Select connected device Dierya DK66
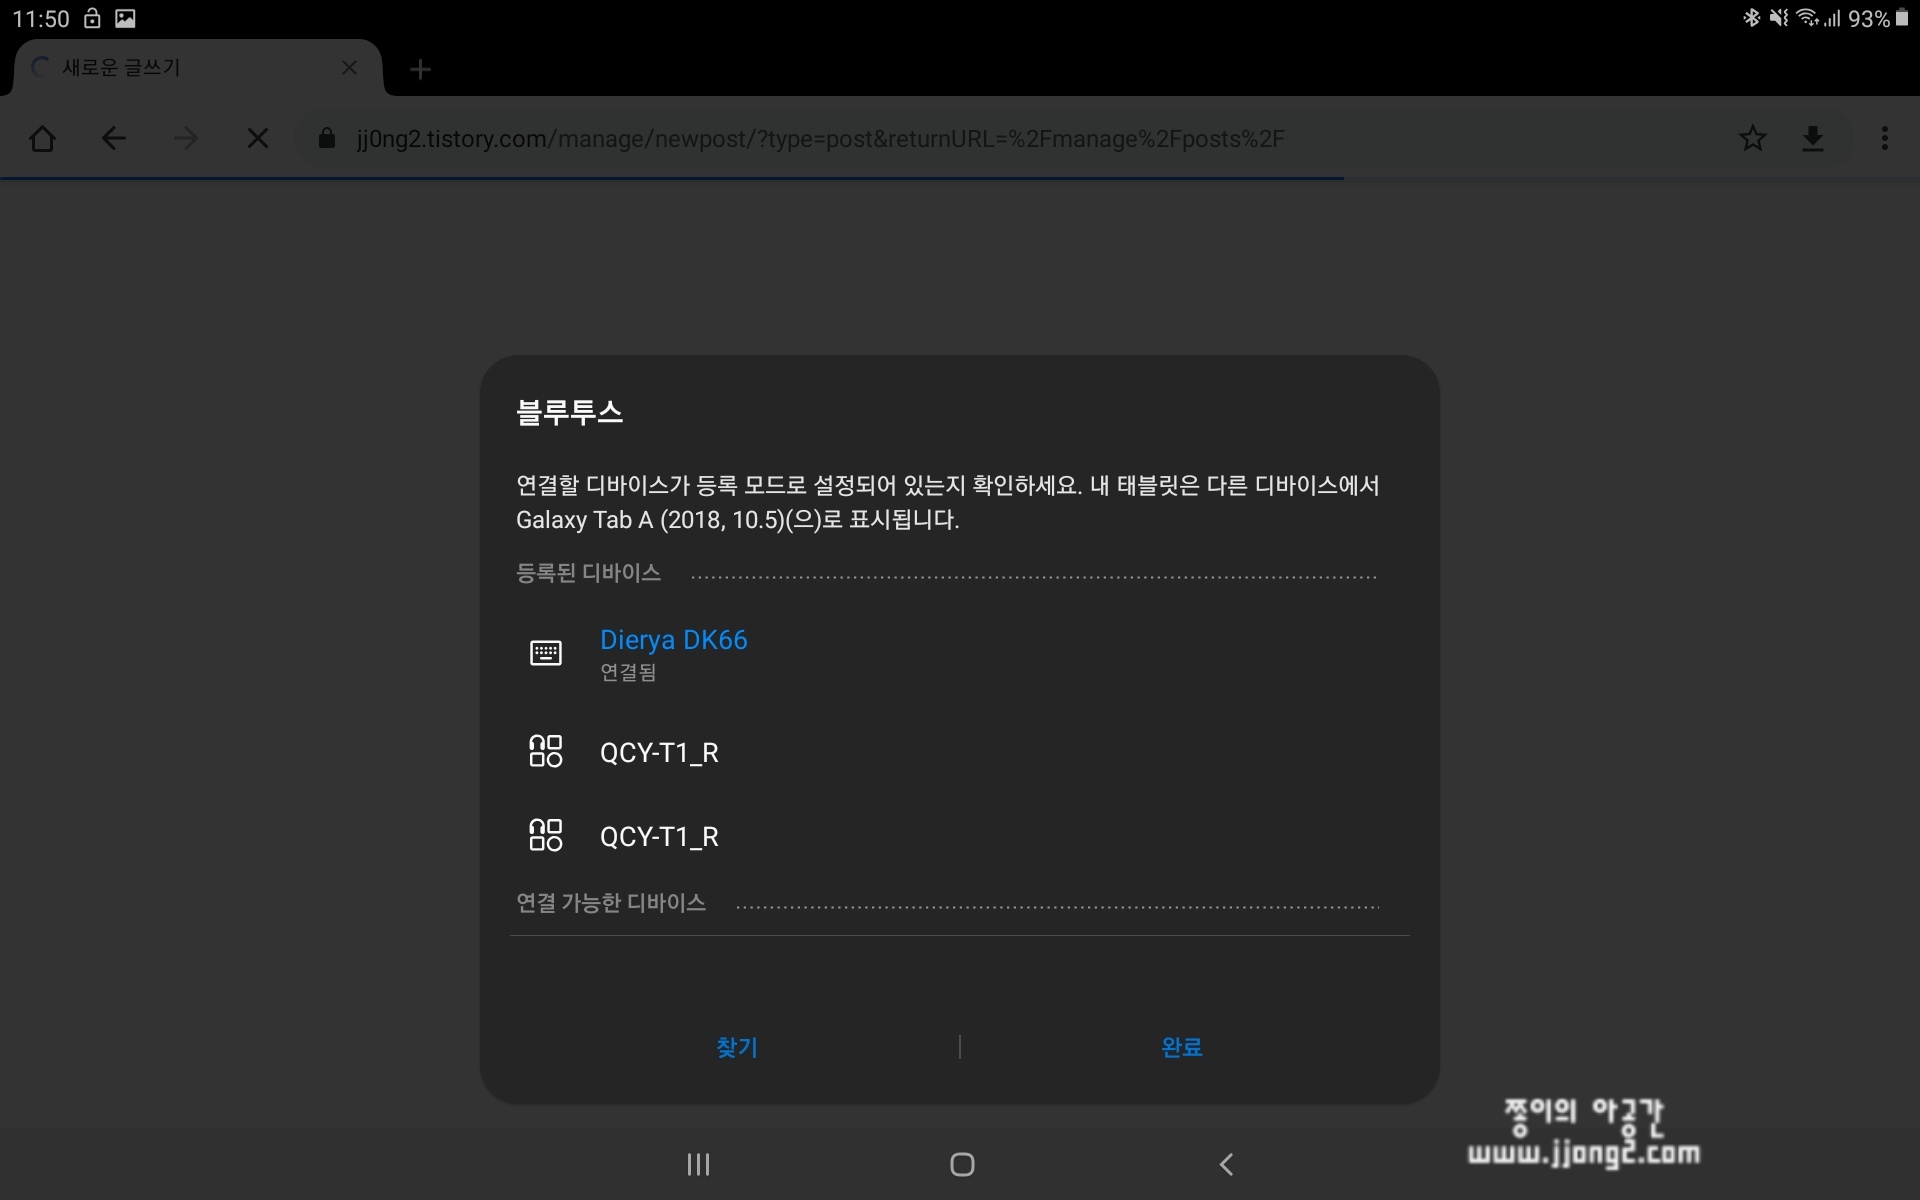Viewport: 1920px width, 1200px height. tap(673, 640)
